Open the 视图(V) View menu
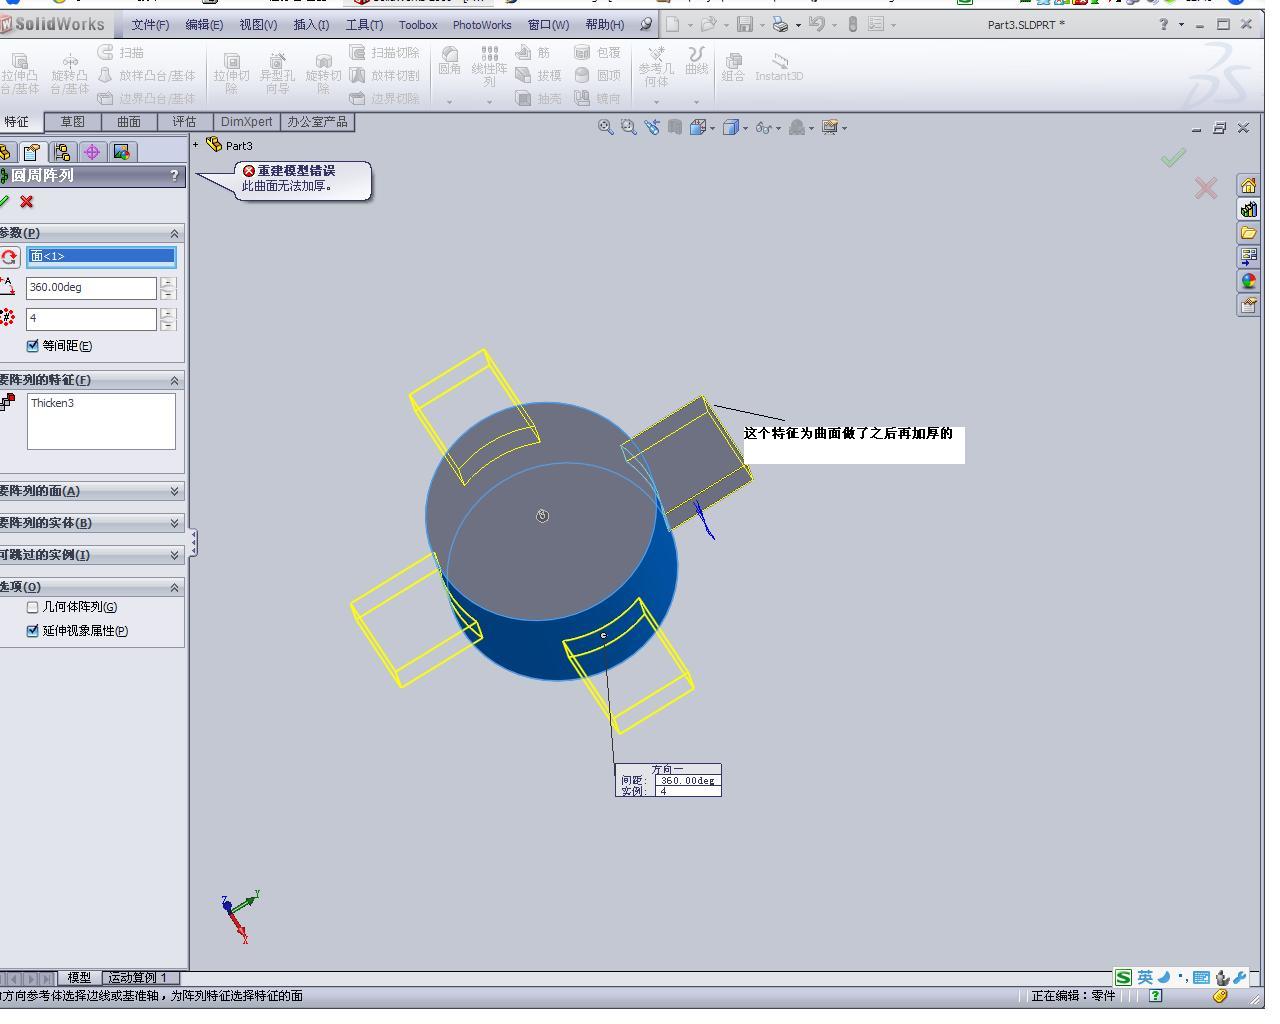This screenshot has width=1280, height=1024. 258,25
